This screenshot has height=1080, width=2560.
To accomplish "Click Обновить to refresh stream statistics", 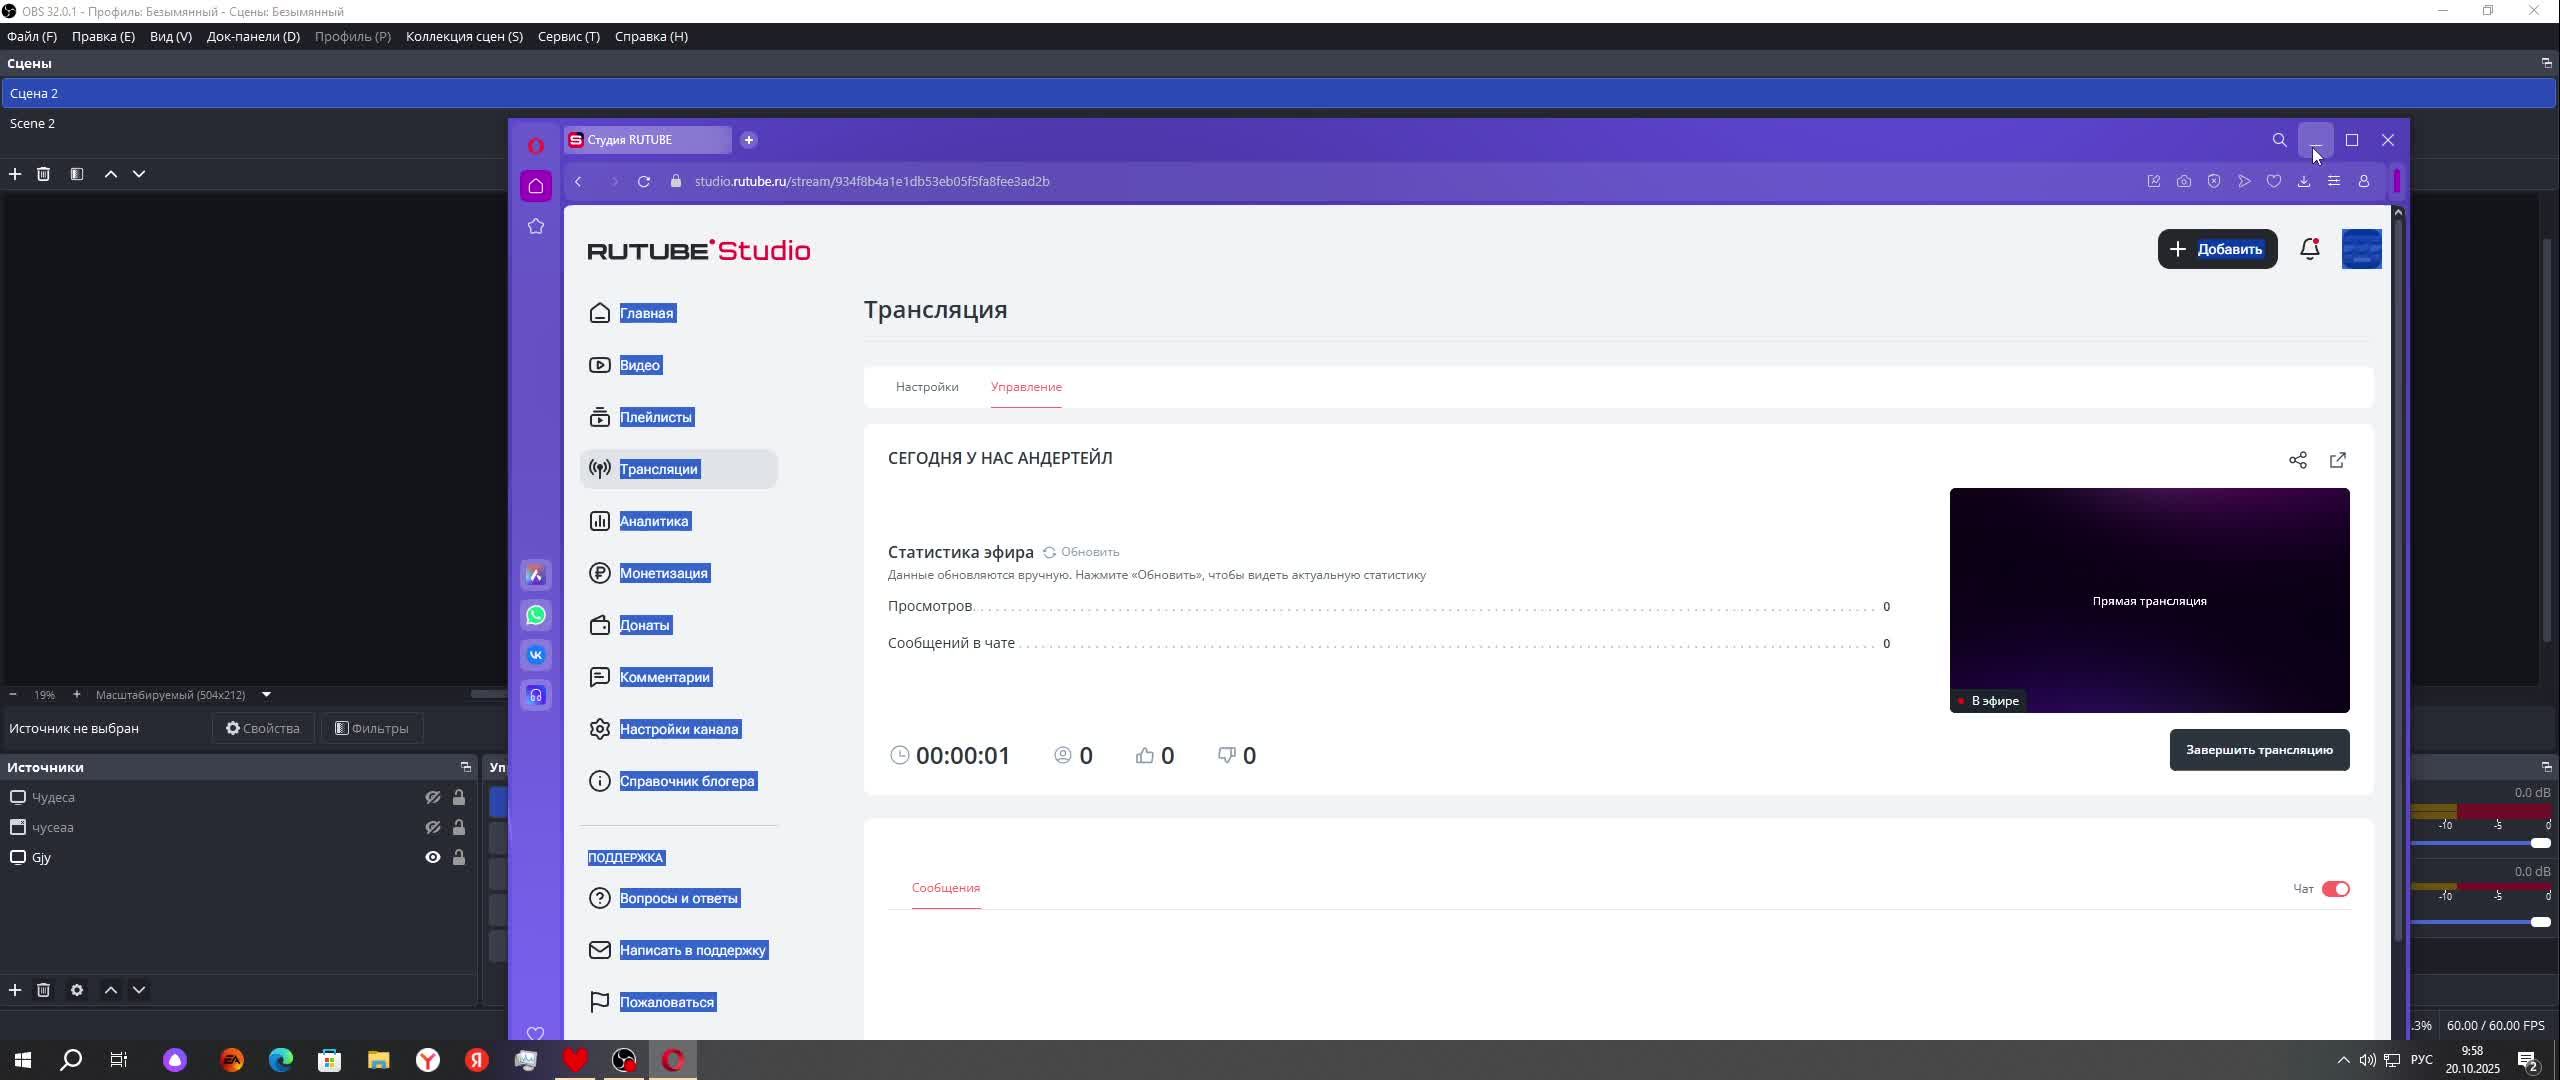I will 1081,552.
